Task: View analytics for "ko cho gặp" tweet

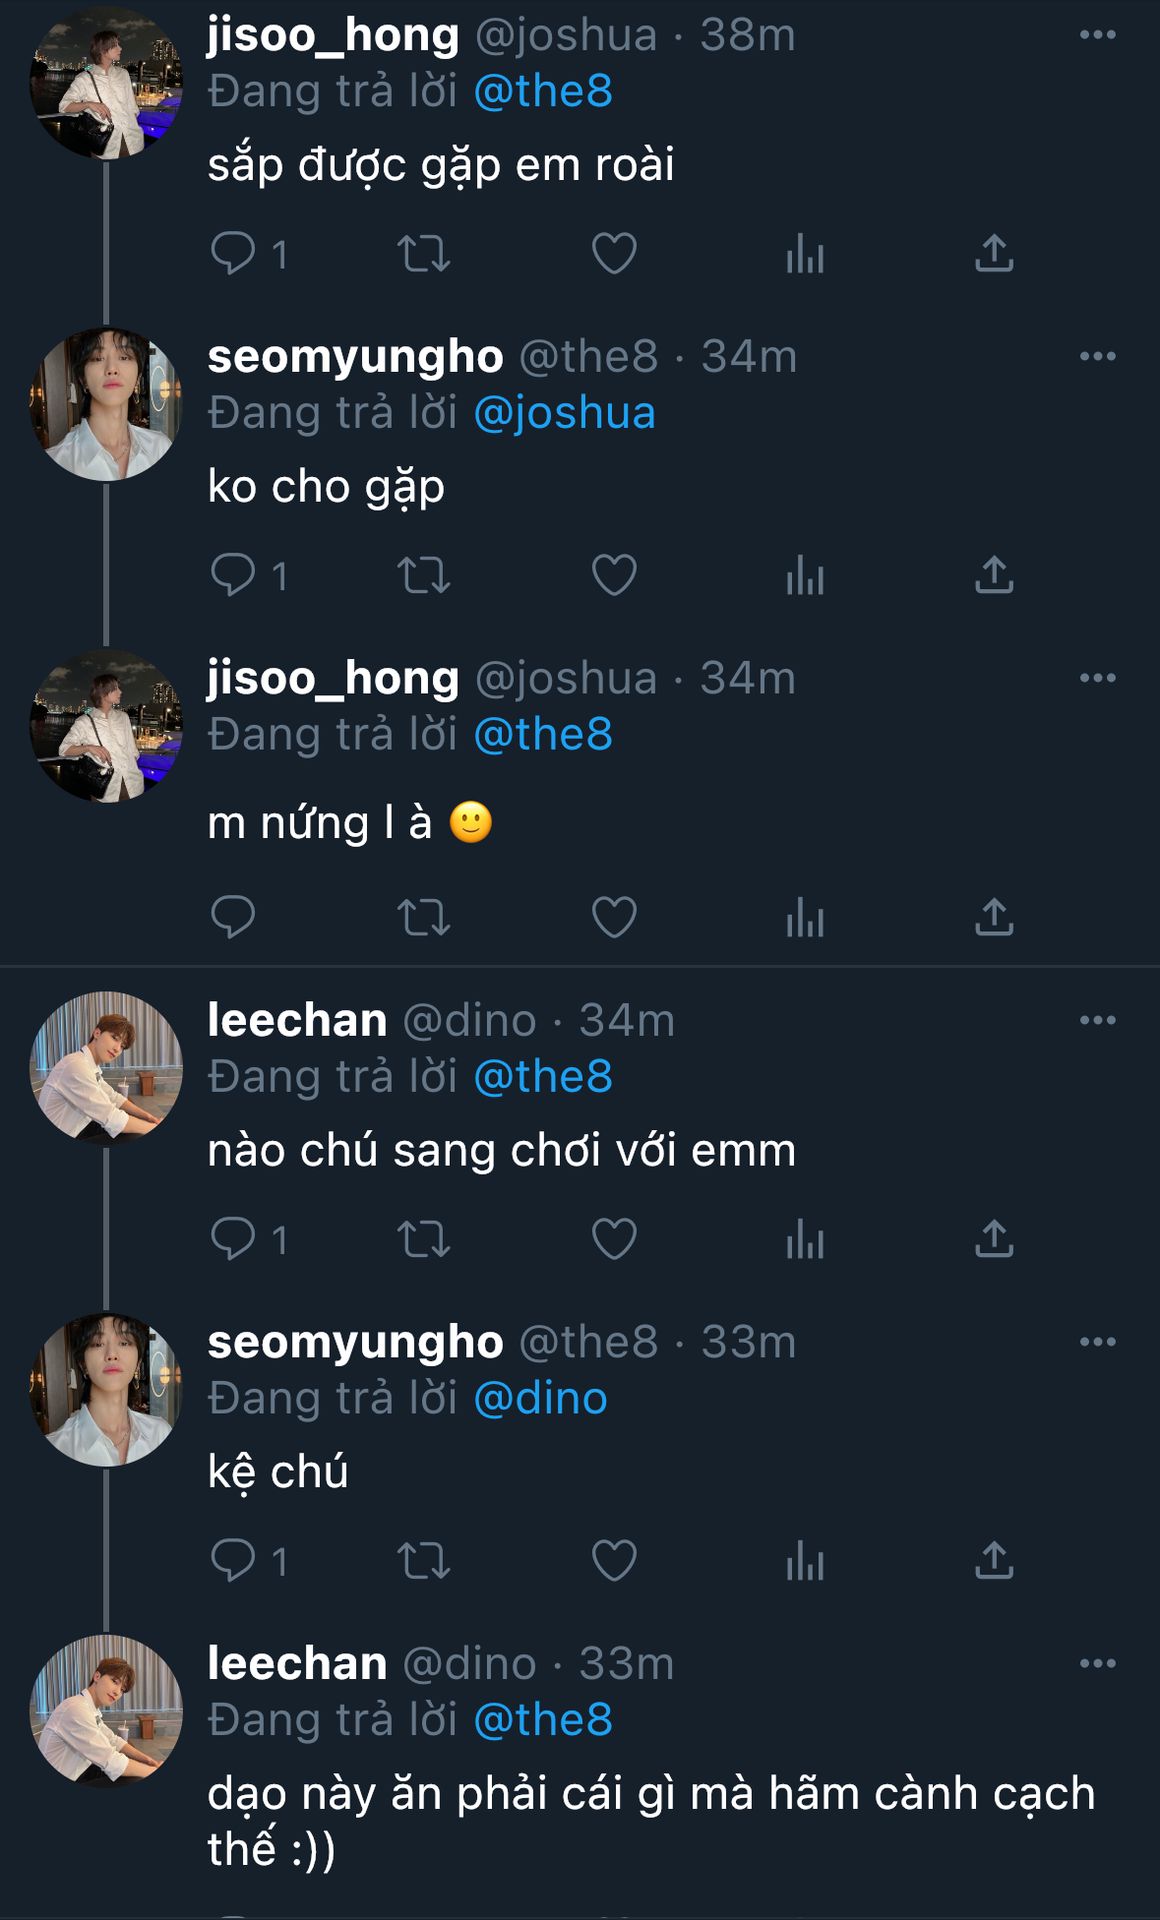Action: tap(805, 575)
